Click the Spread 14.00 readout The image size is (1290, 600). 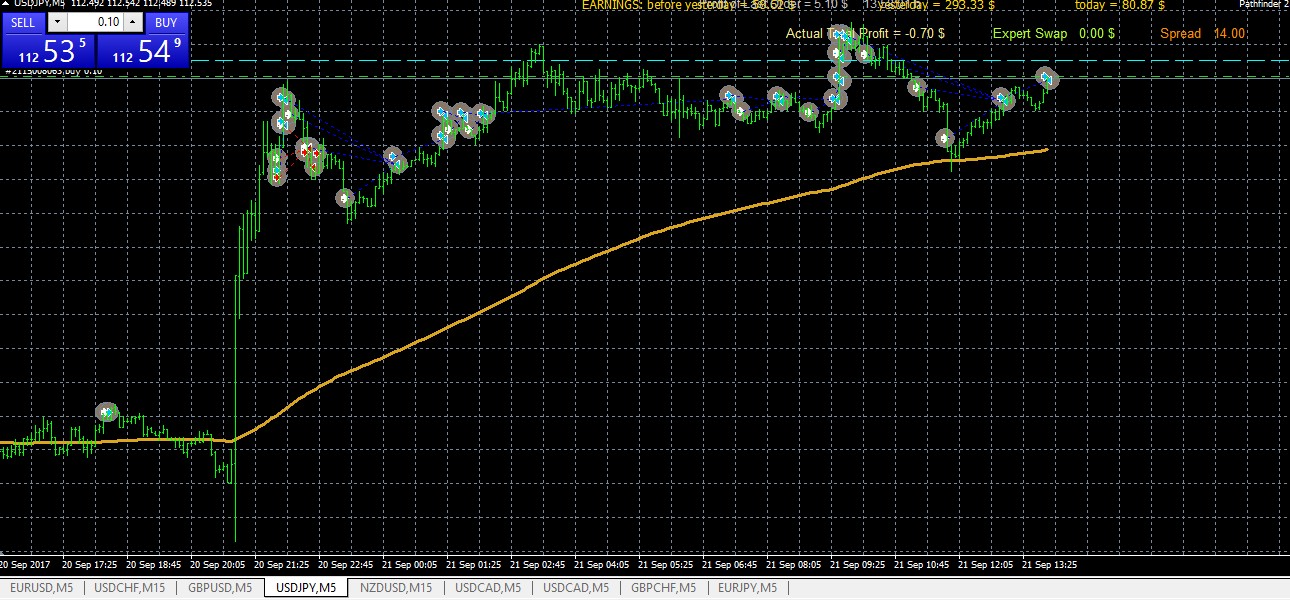click(1203, 33)
